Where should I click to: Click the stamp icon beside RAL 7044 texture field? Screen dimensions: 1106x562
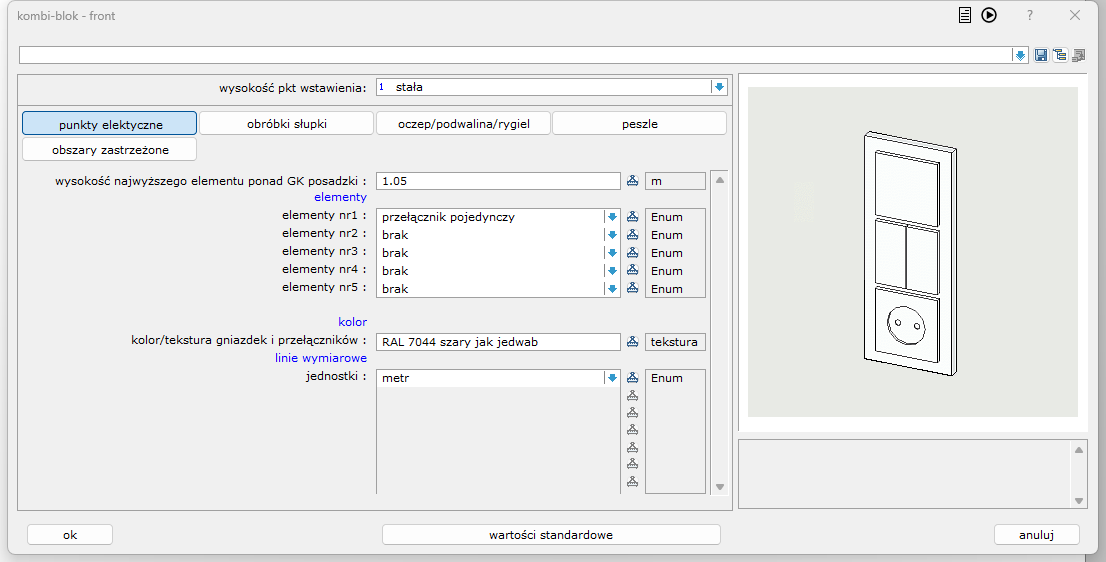[x=632, y=342]
